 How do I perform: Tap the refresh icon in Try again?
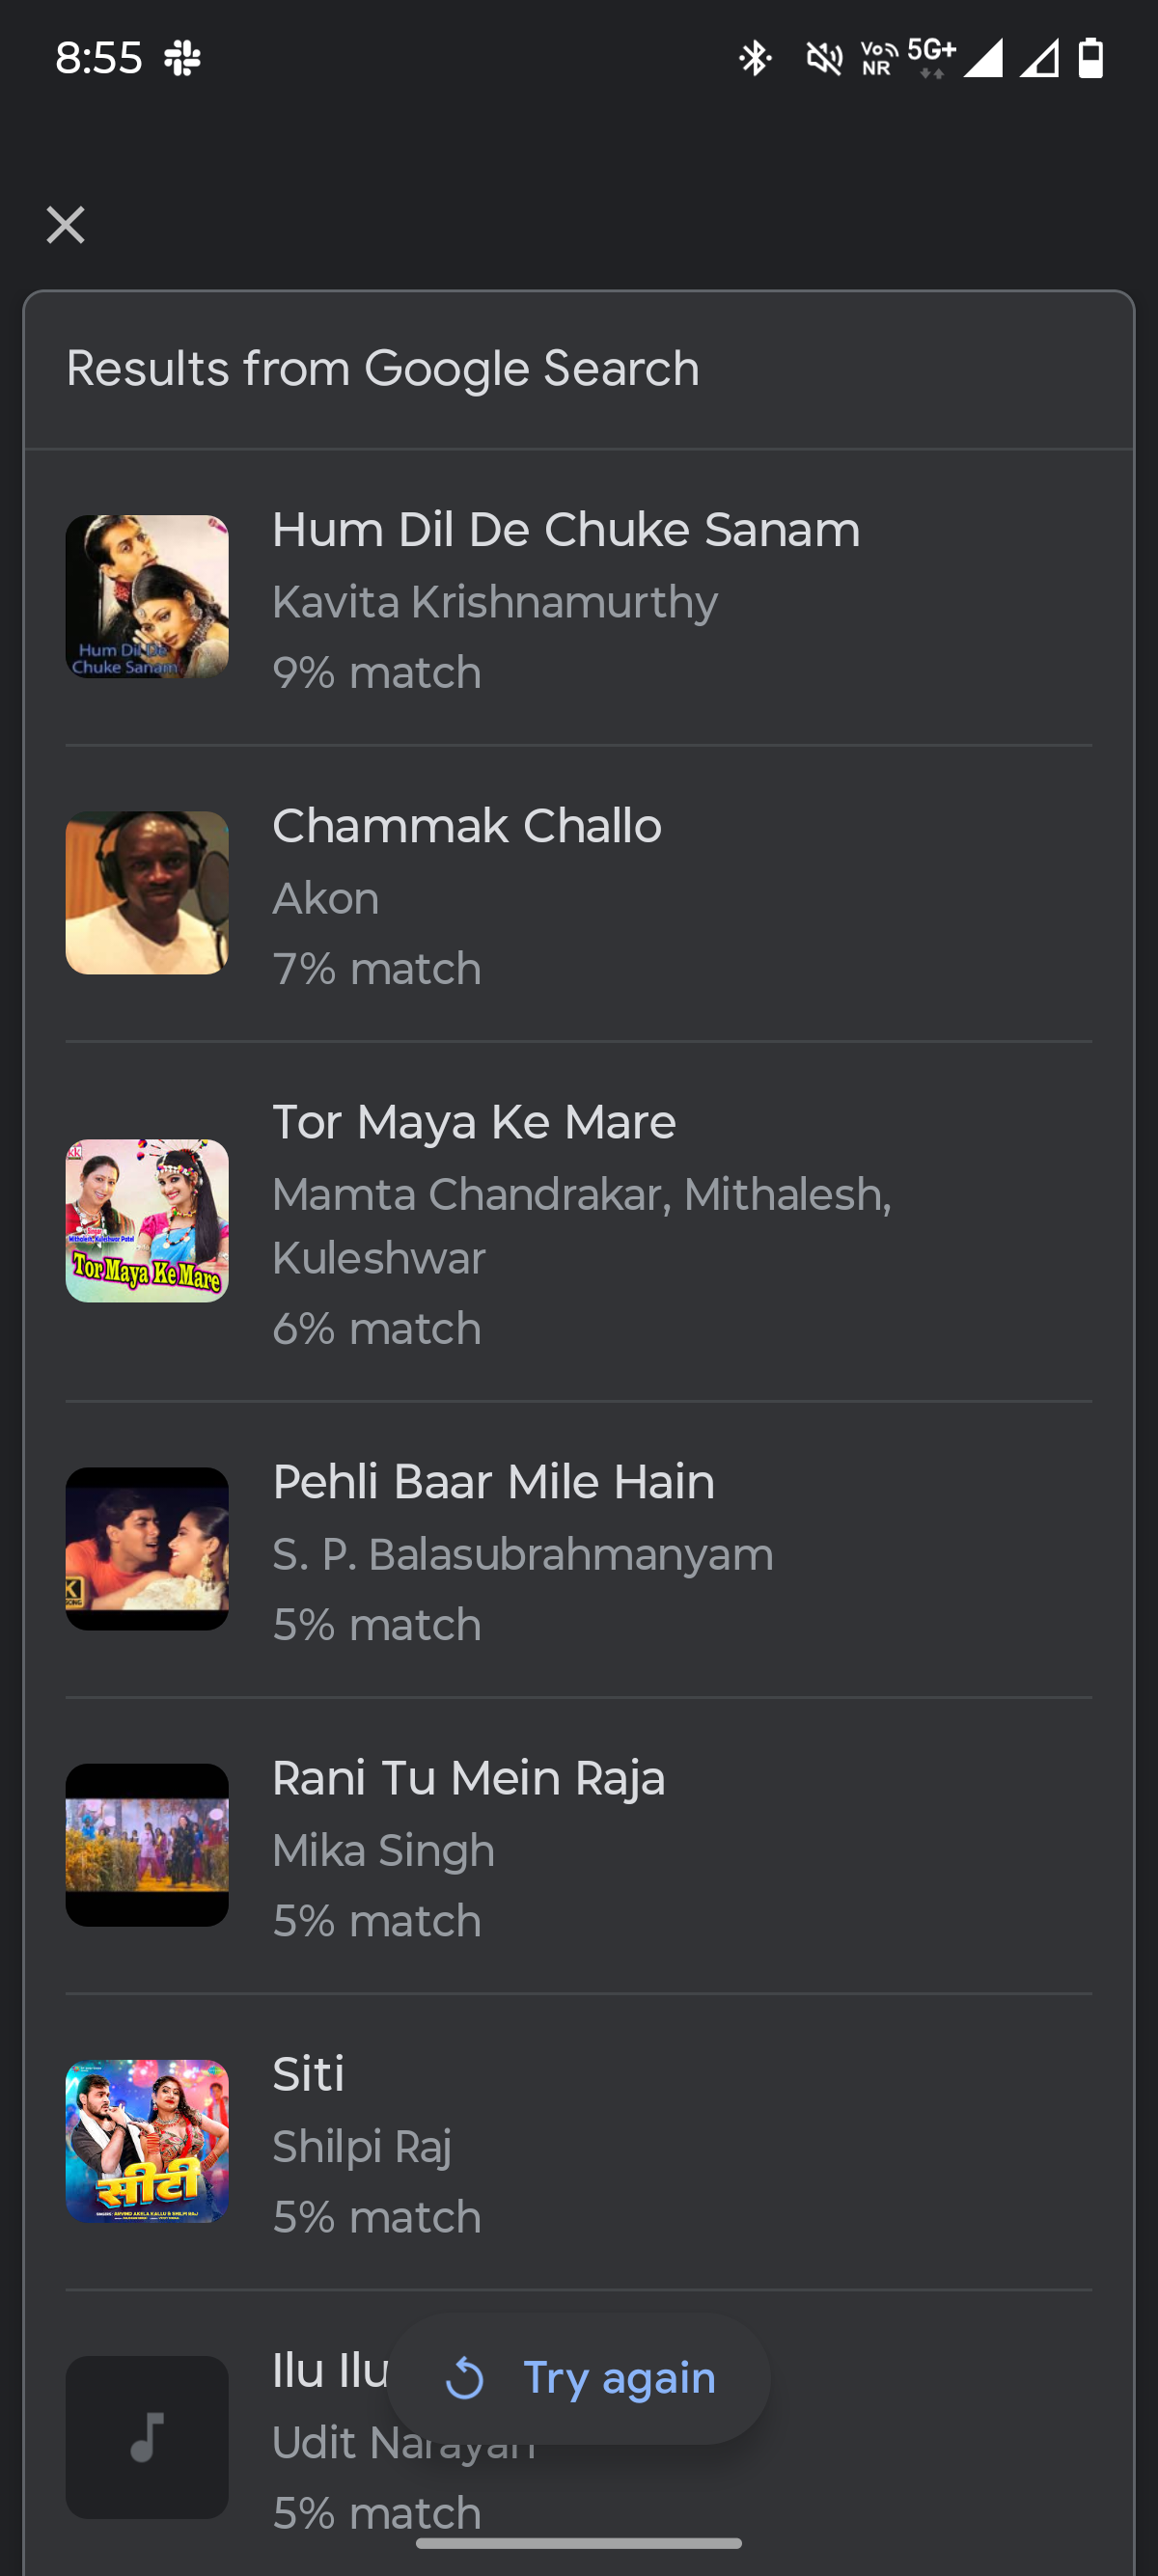tap(465, 2379)
